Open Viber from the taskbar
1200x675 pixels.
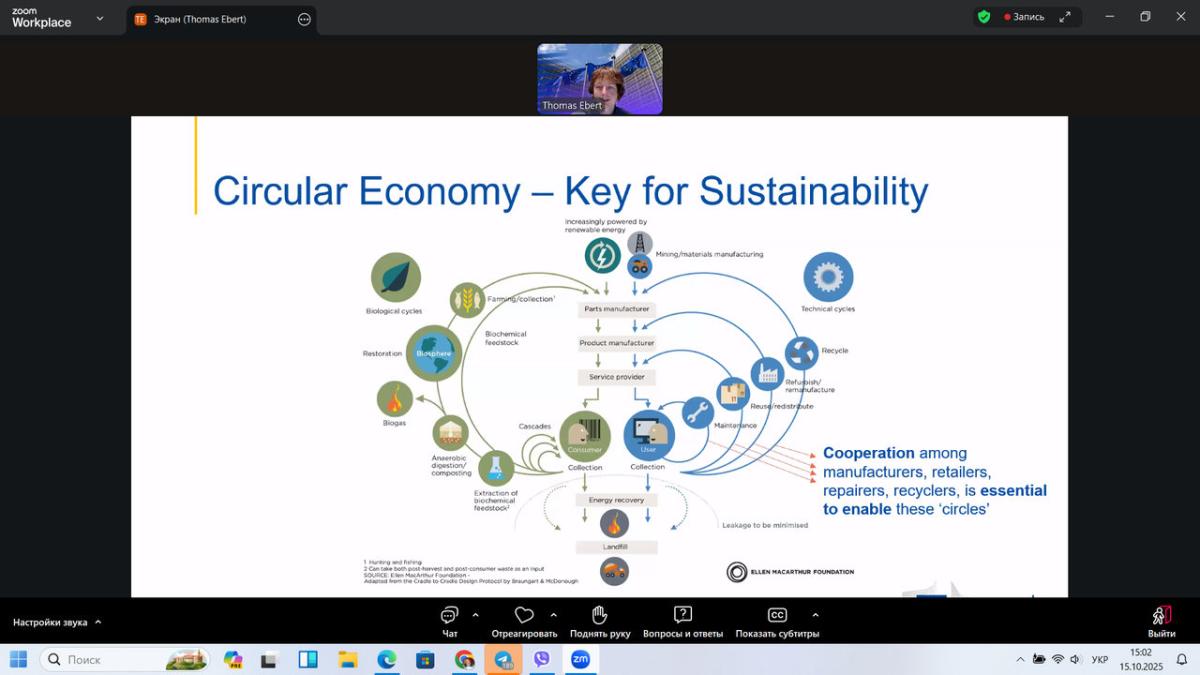tap(541, 659)
